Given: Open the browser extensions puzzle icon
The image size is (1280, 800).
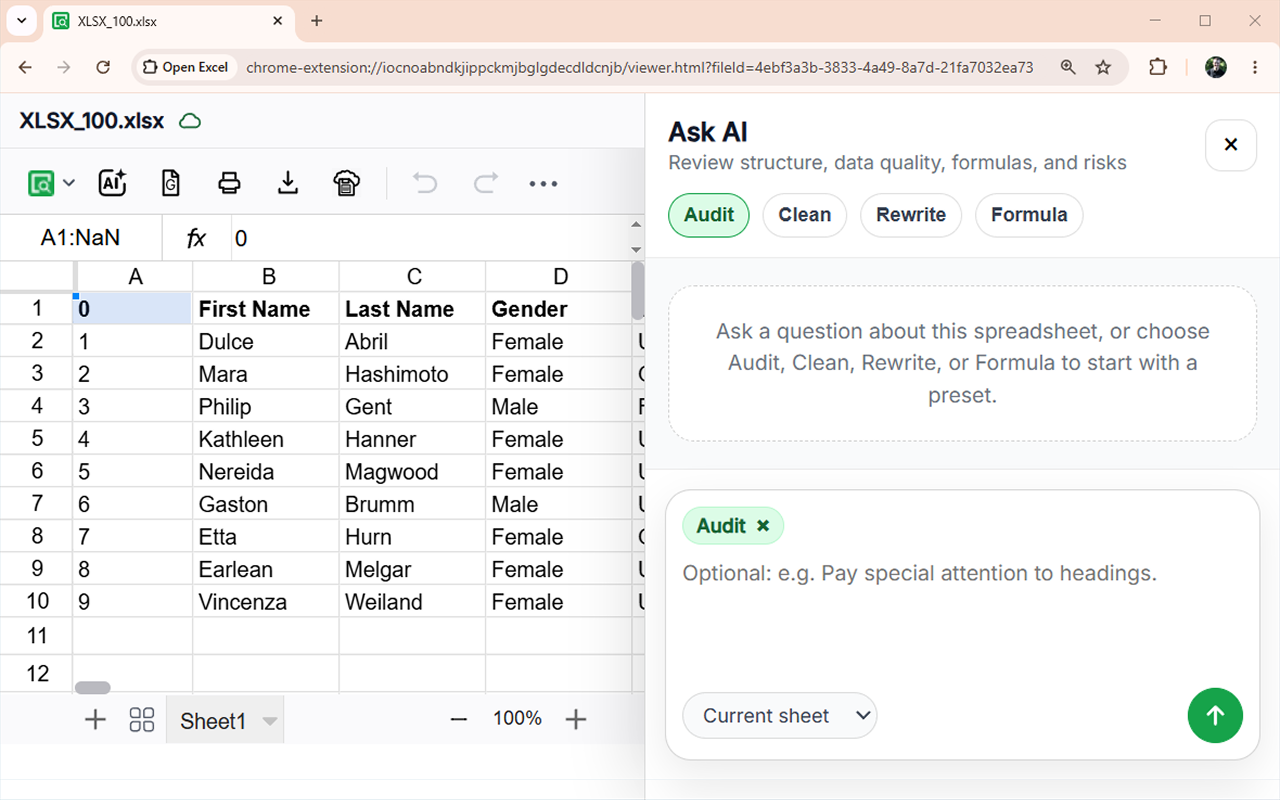Looking at the screenshot, I should 1158,67.
